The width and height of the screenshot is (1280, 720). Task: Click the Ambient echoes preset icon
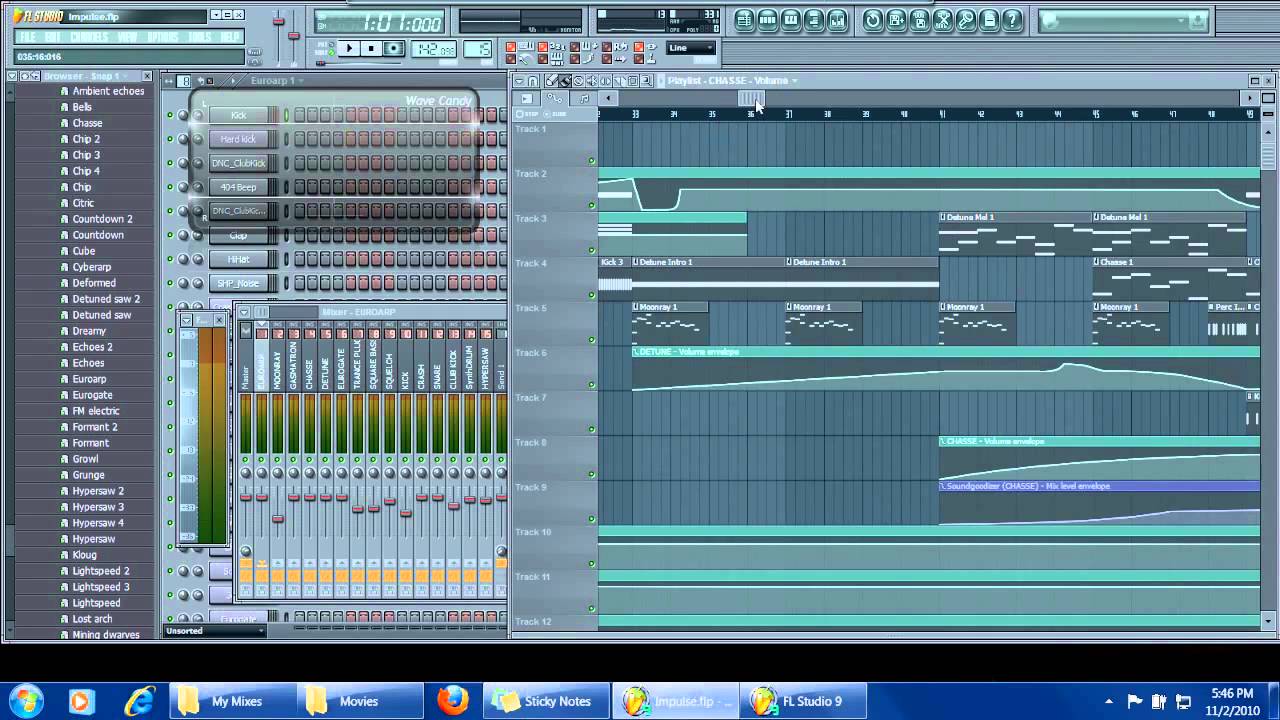point(64,91)
